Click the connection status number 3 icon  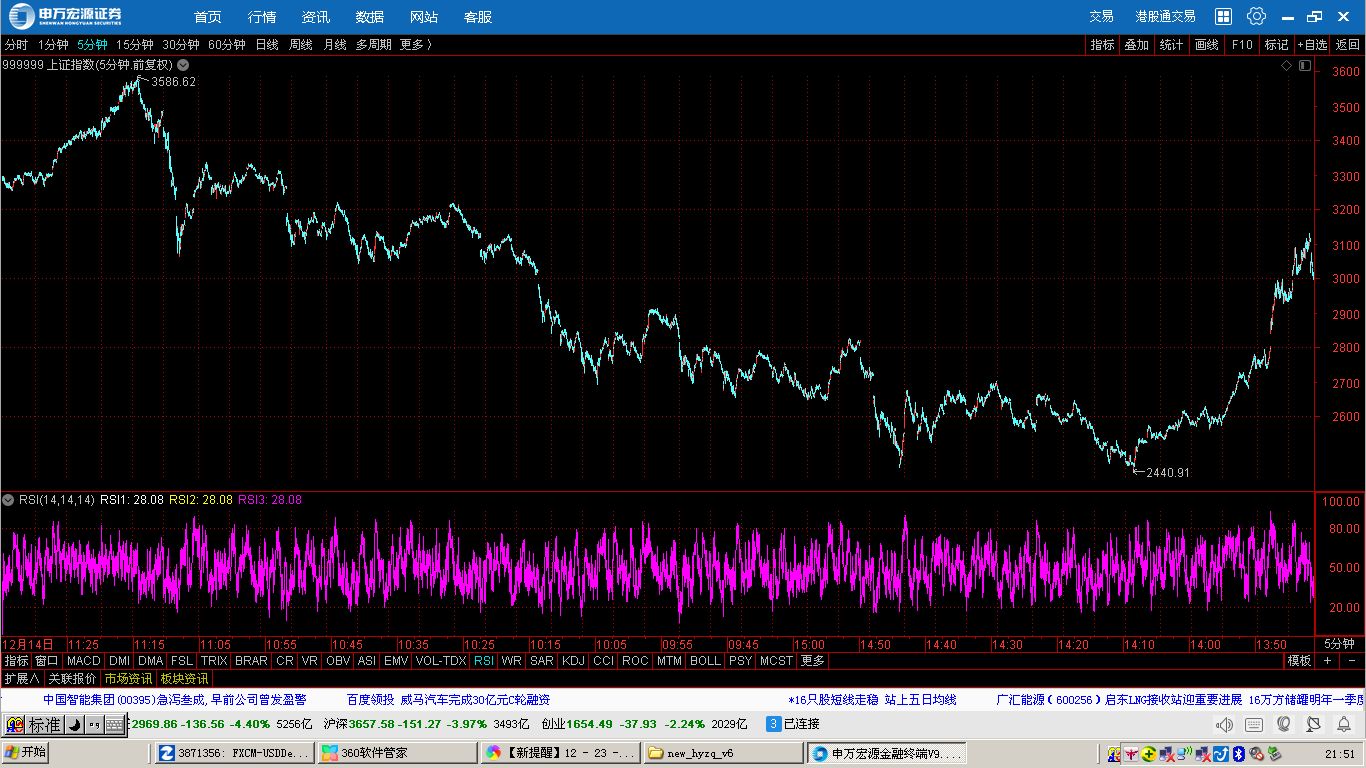(773, 724)
